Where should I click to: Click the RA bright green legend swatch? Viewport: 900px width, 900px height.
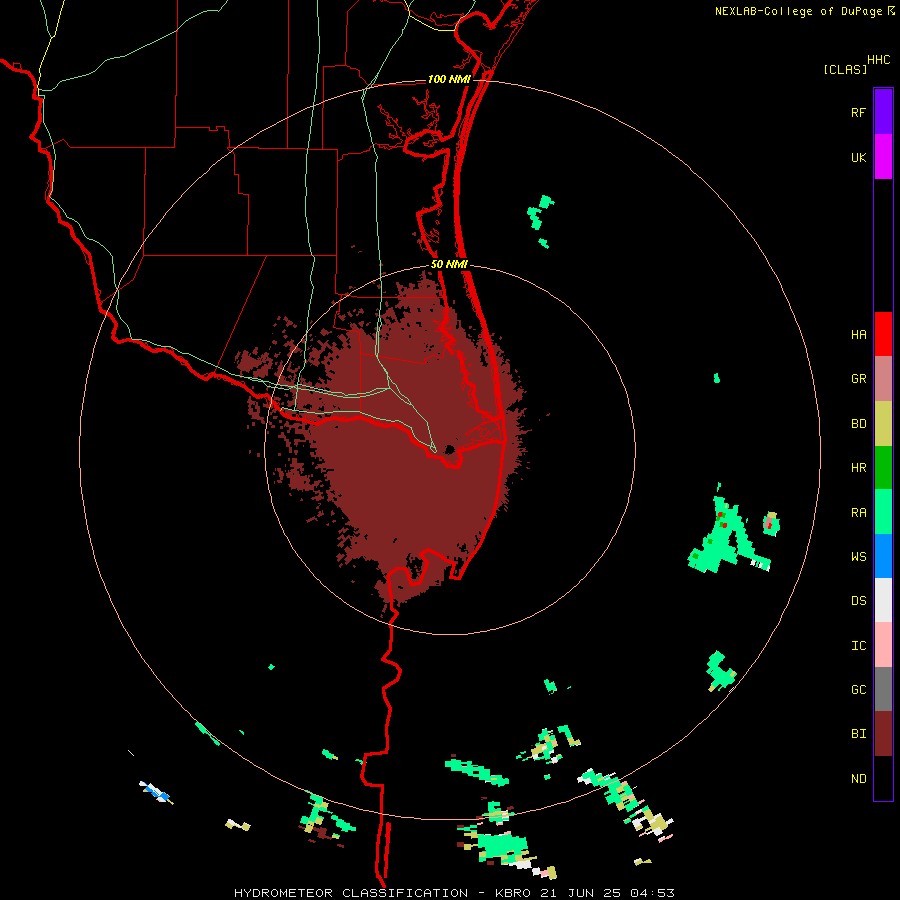tap(883, 512)
